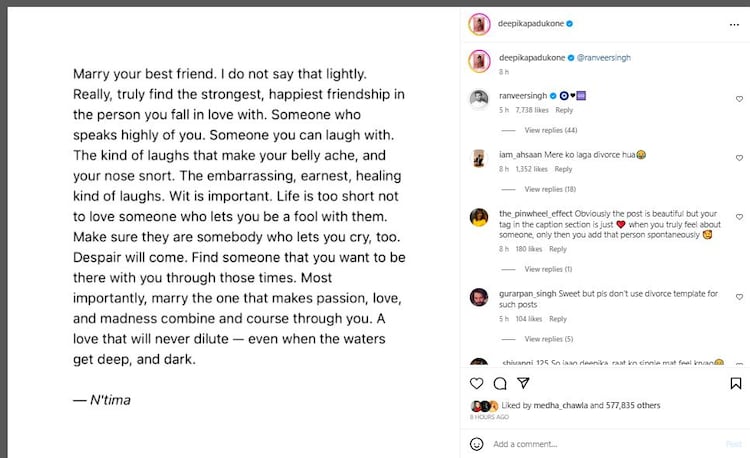Click the_pinwheel_effect's comment avatar

click(x=479, y=217)
